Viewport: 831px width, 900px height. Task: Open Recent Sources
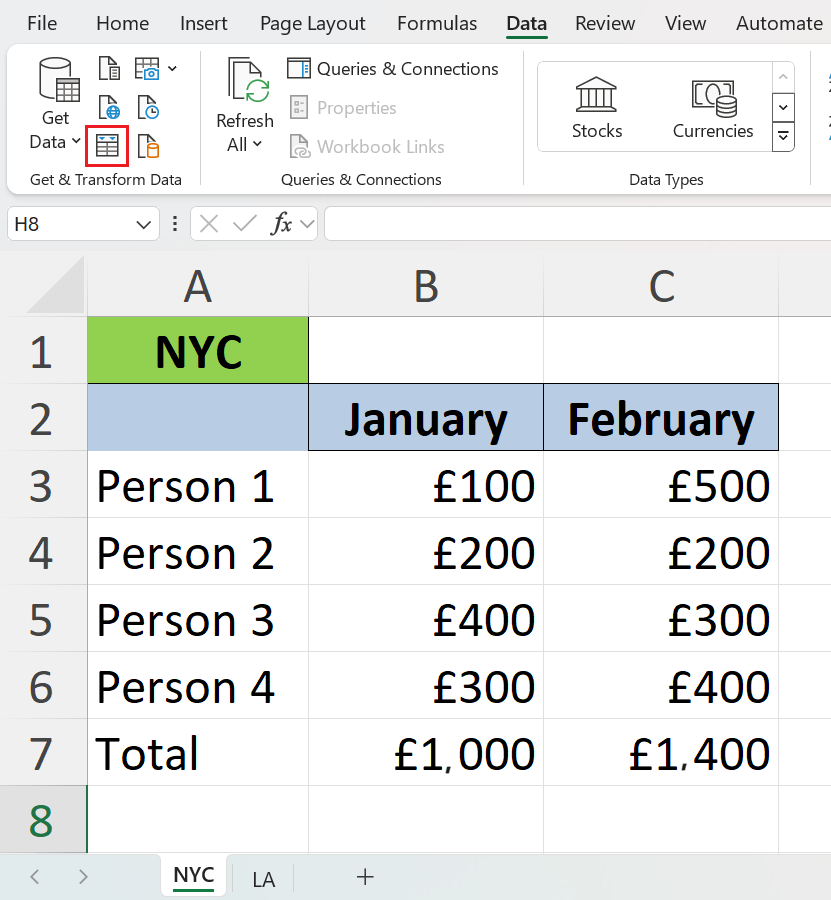(x=148, y=108)
